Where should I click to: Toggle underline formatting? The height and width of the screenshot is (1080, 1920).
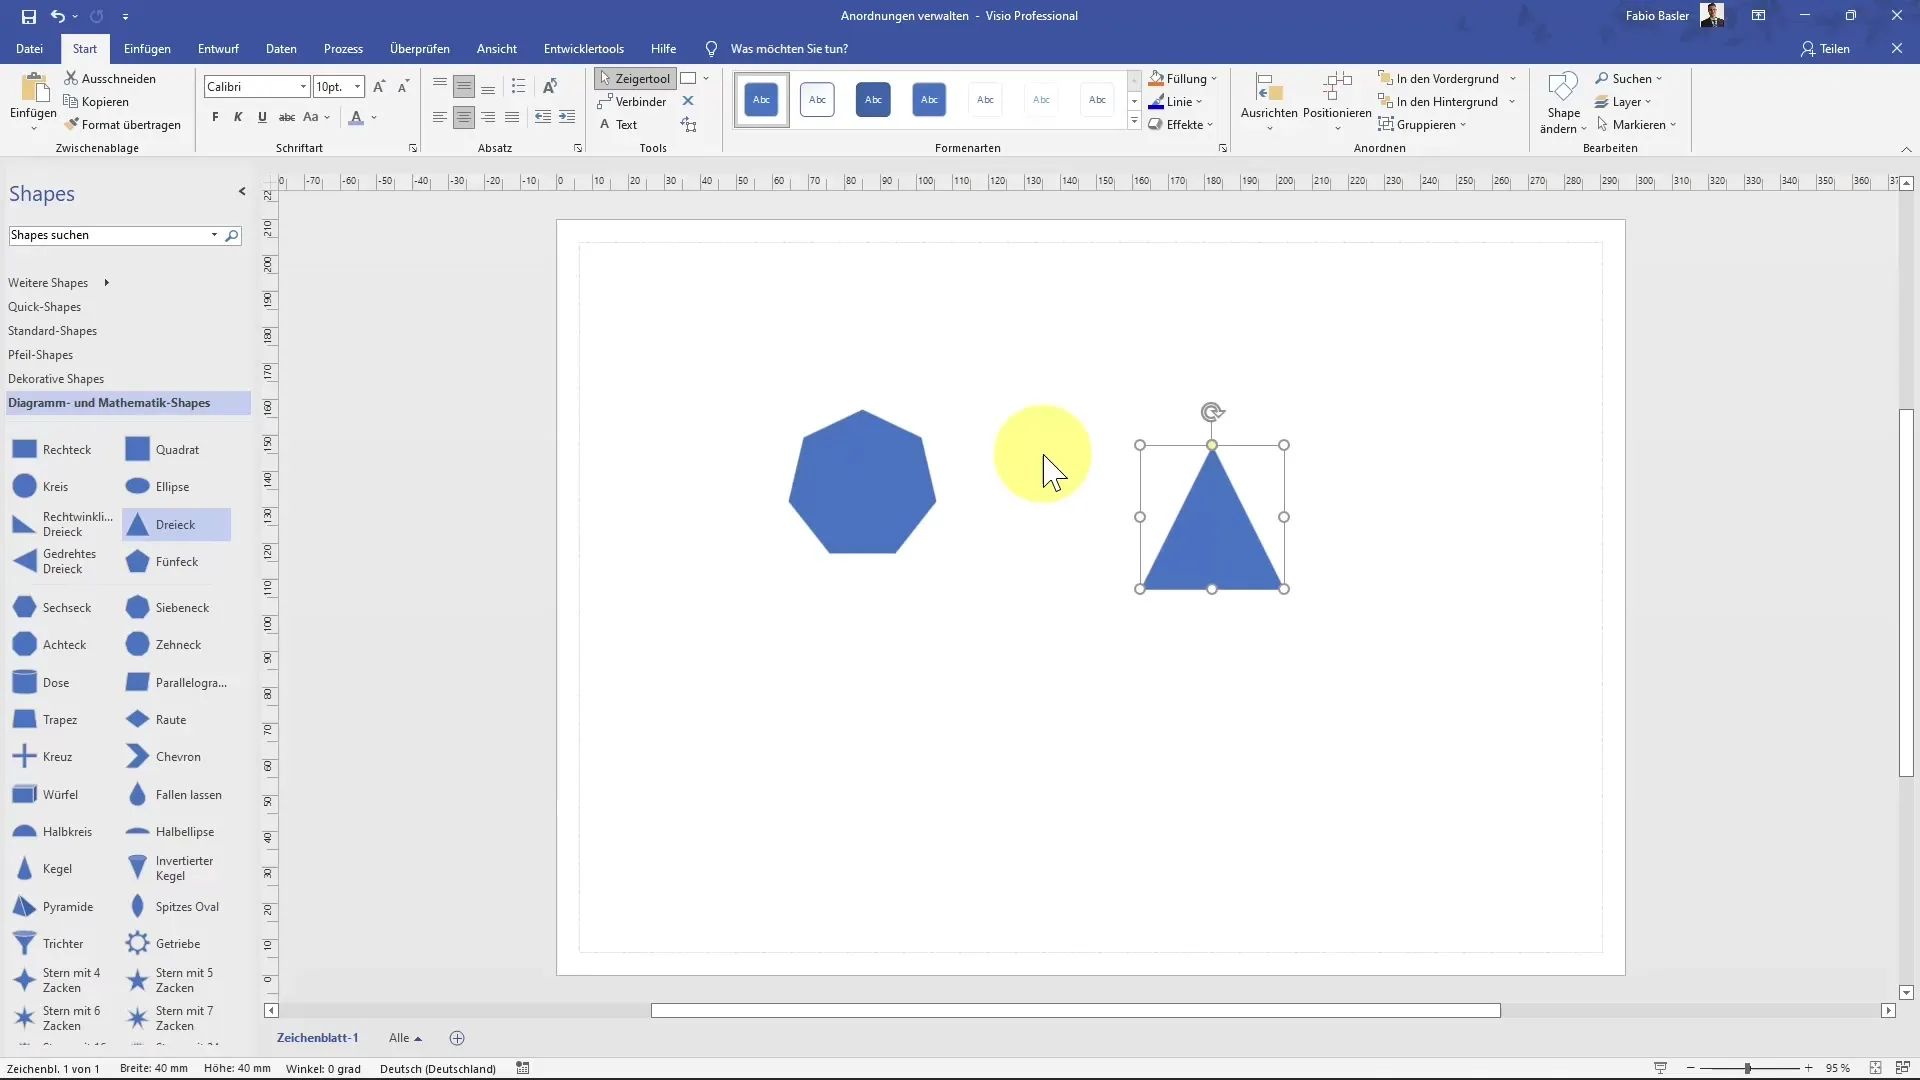point(262,117)
